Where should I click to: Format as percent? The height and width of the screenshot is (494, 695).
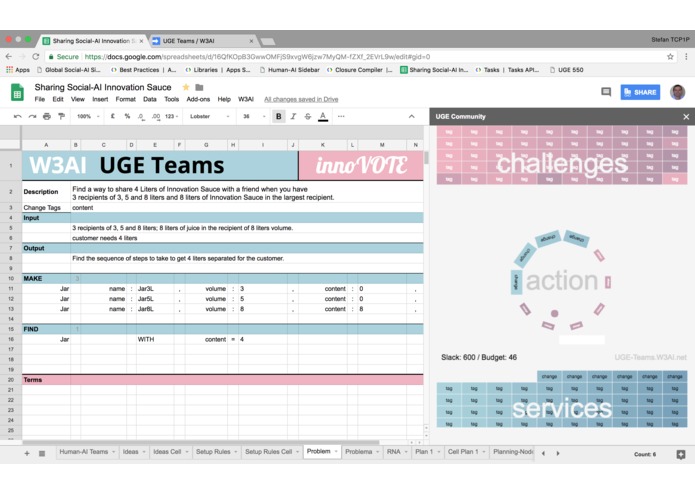tap(127, 117)
